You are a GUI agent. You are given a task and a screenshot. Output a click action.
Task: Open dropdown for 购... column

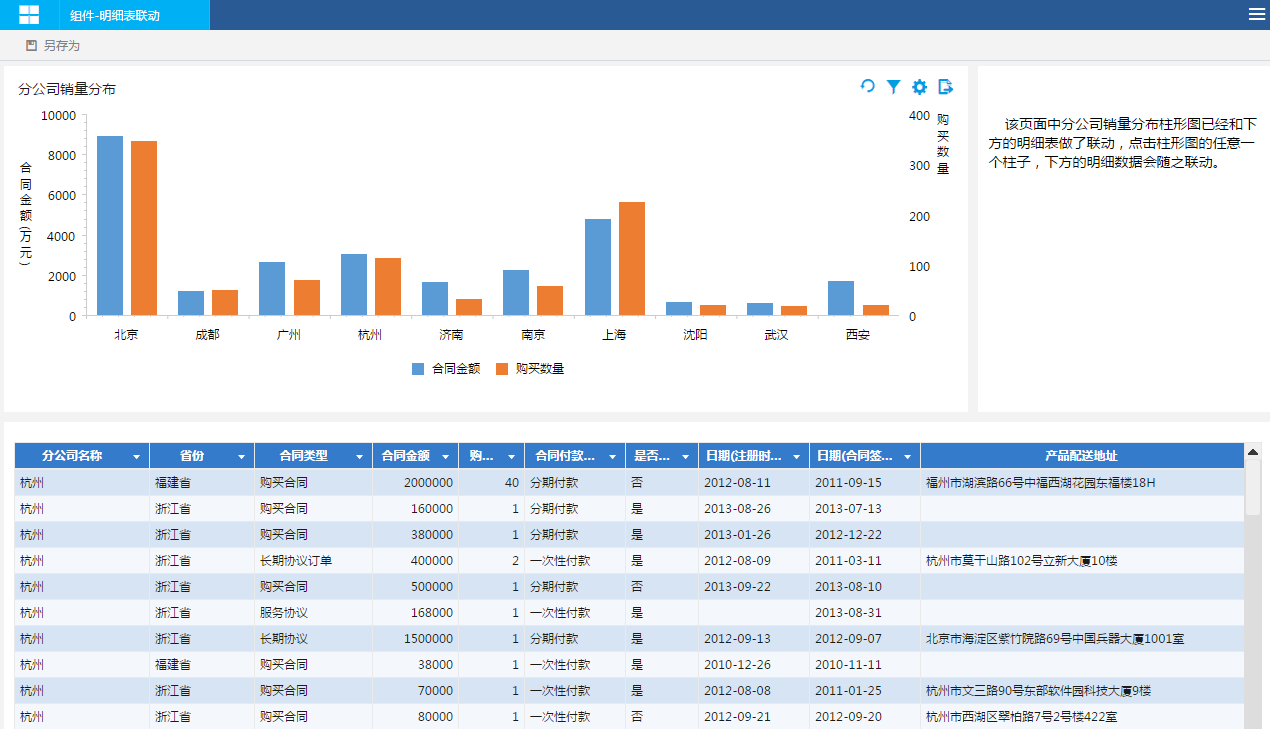point(511,456)
